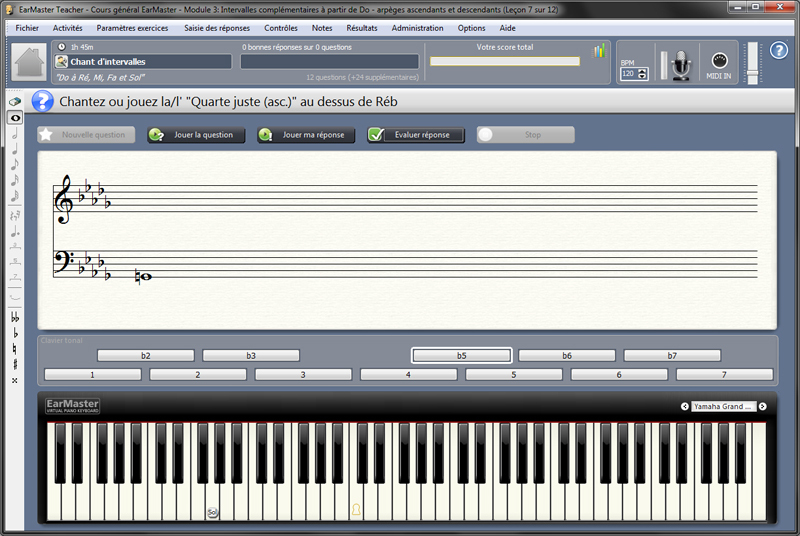
Task: Click the Nouvelle question button
Action: [86, 135]
